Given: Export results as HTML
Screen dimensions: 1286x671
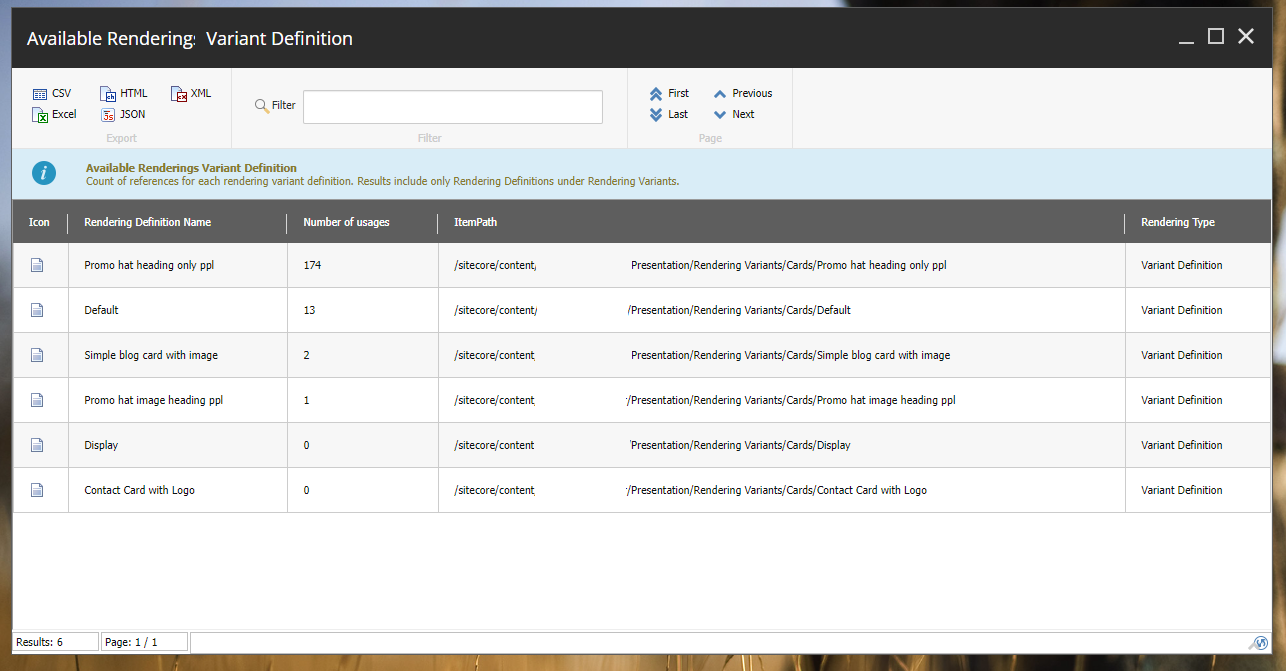Looking at the screenshot, I should (124, 93).
